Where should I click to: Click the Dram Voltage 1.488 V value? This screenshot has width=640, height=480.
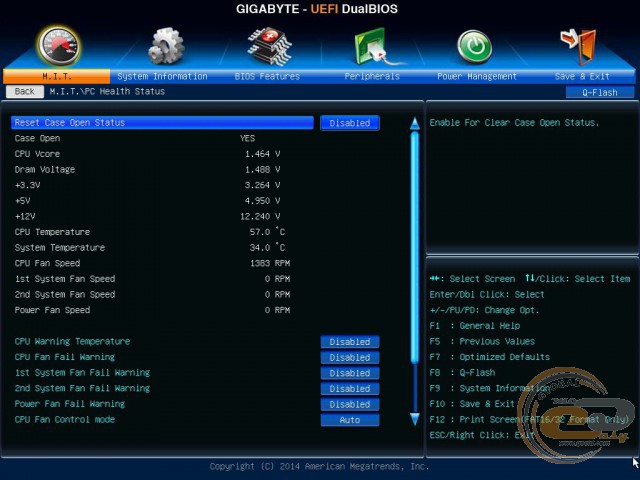coord(262,169)
